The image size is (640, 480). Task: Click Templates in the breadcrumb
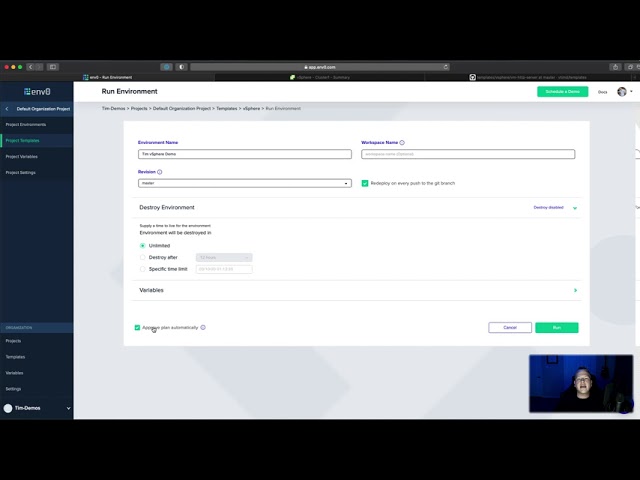pyautogui.click(x=227, y=109)
